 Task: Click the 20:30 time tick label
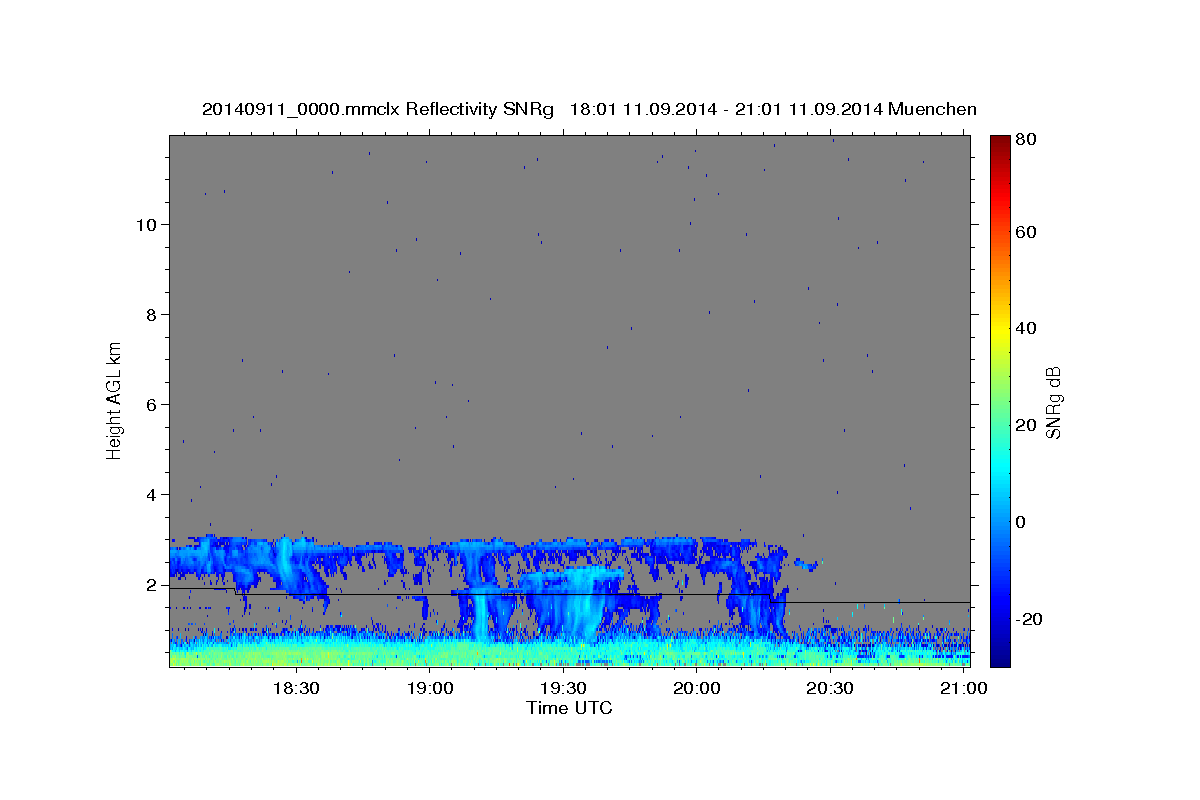829,688
